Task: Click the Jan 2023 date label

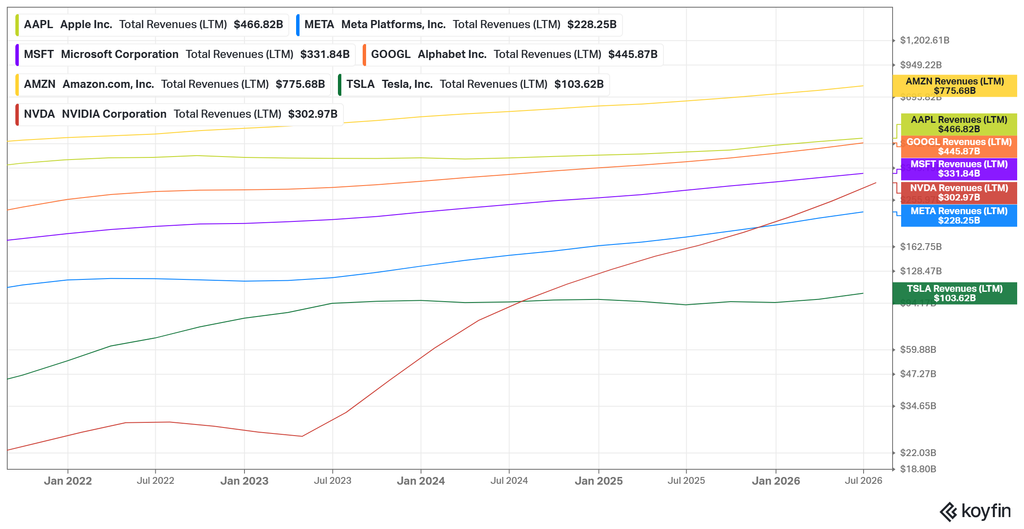Action: pos(244,481)
